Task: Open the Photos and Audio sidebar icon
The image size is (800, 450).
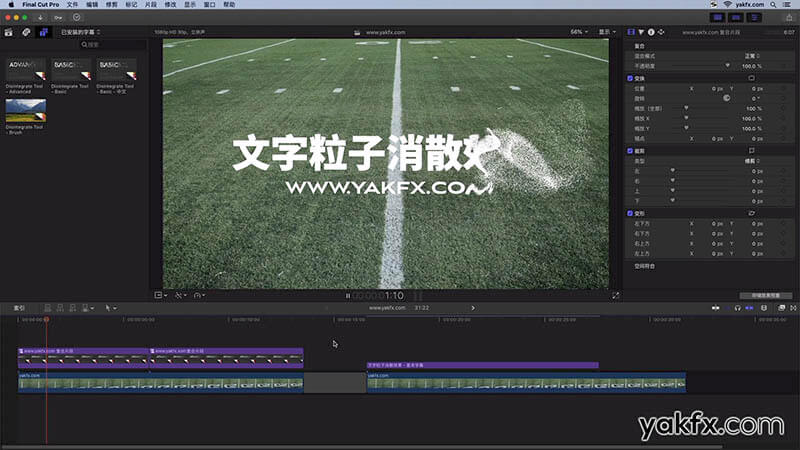Action: click(26, 32)
